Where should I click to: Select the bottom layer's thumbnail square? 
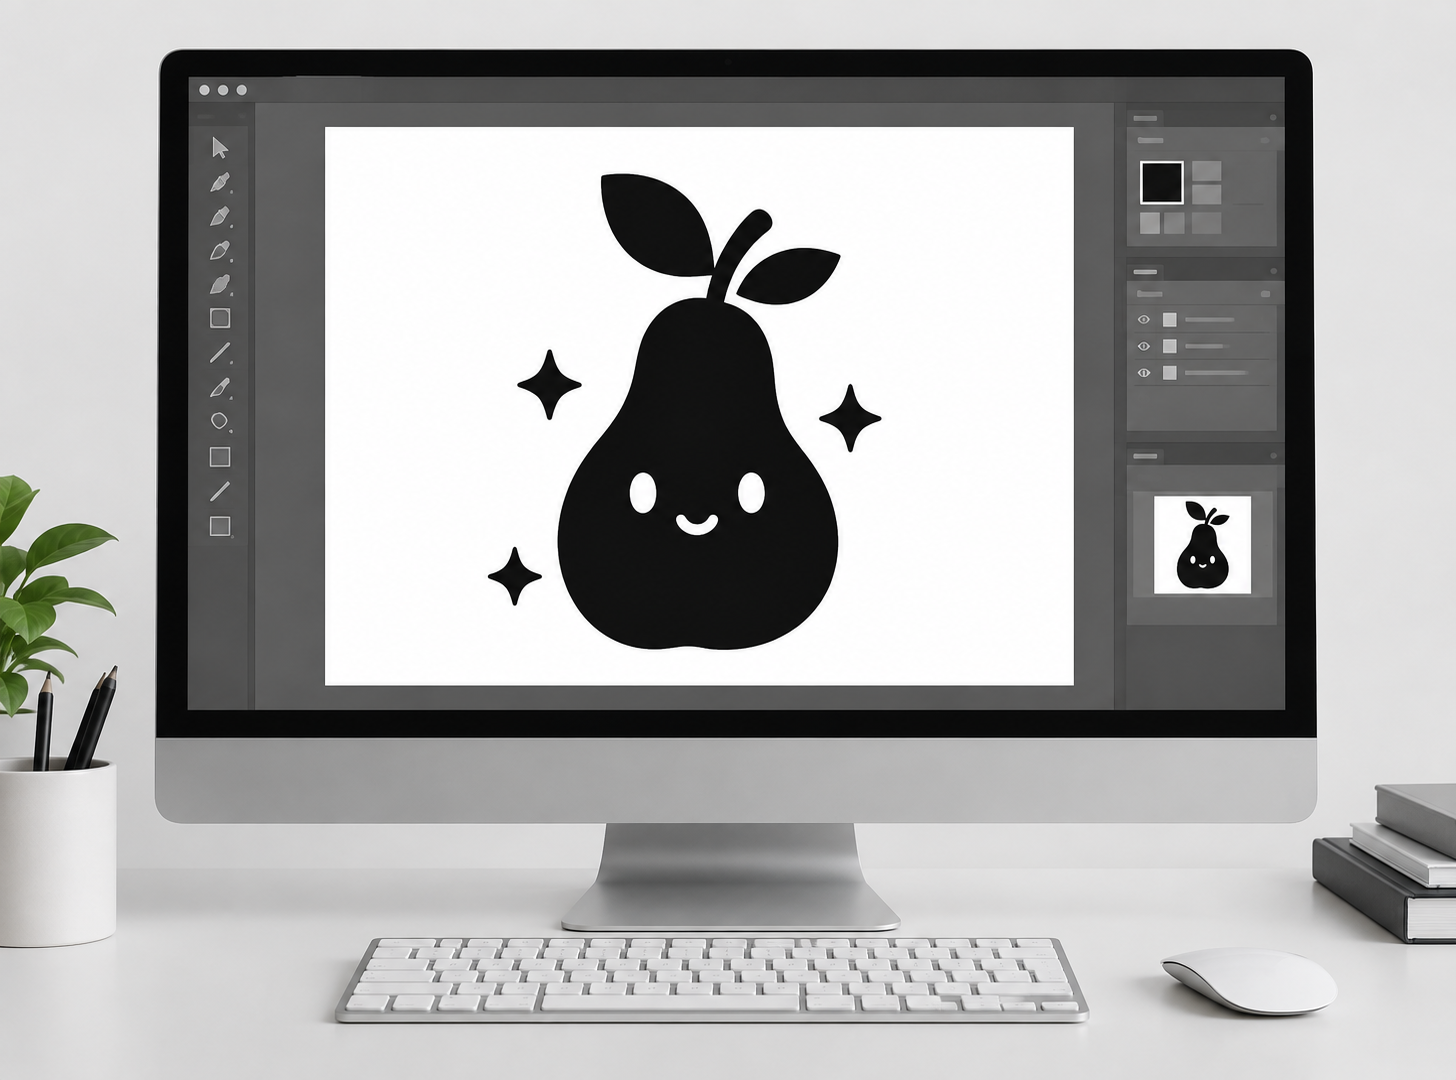coord(1169,373)
